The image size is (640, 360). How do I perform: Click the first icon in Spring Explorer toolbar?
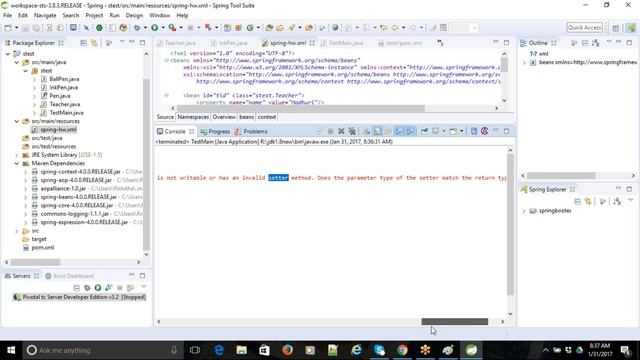(577, 201)
